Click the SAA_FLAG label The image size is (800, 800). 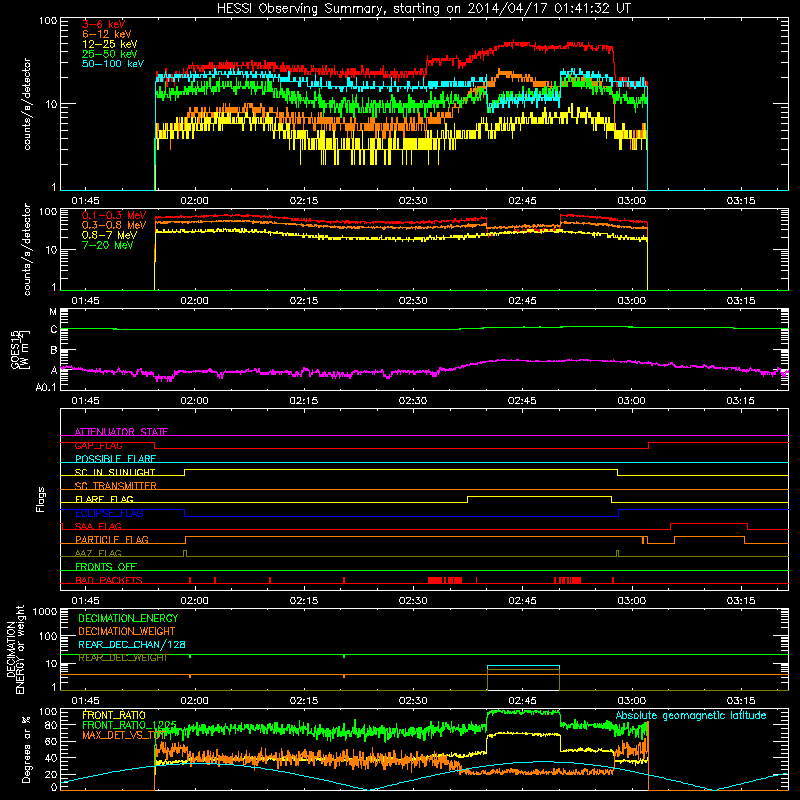click(98, 526)
